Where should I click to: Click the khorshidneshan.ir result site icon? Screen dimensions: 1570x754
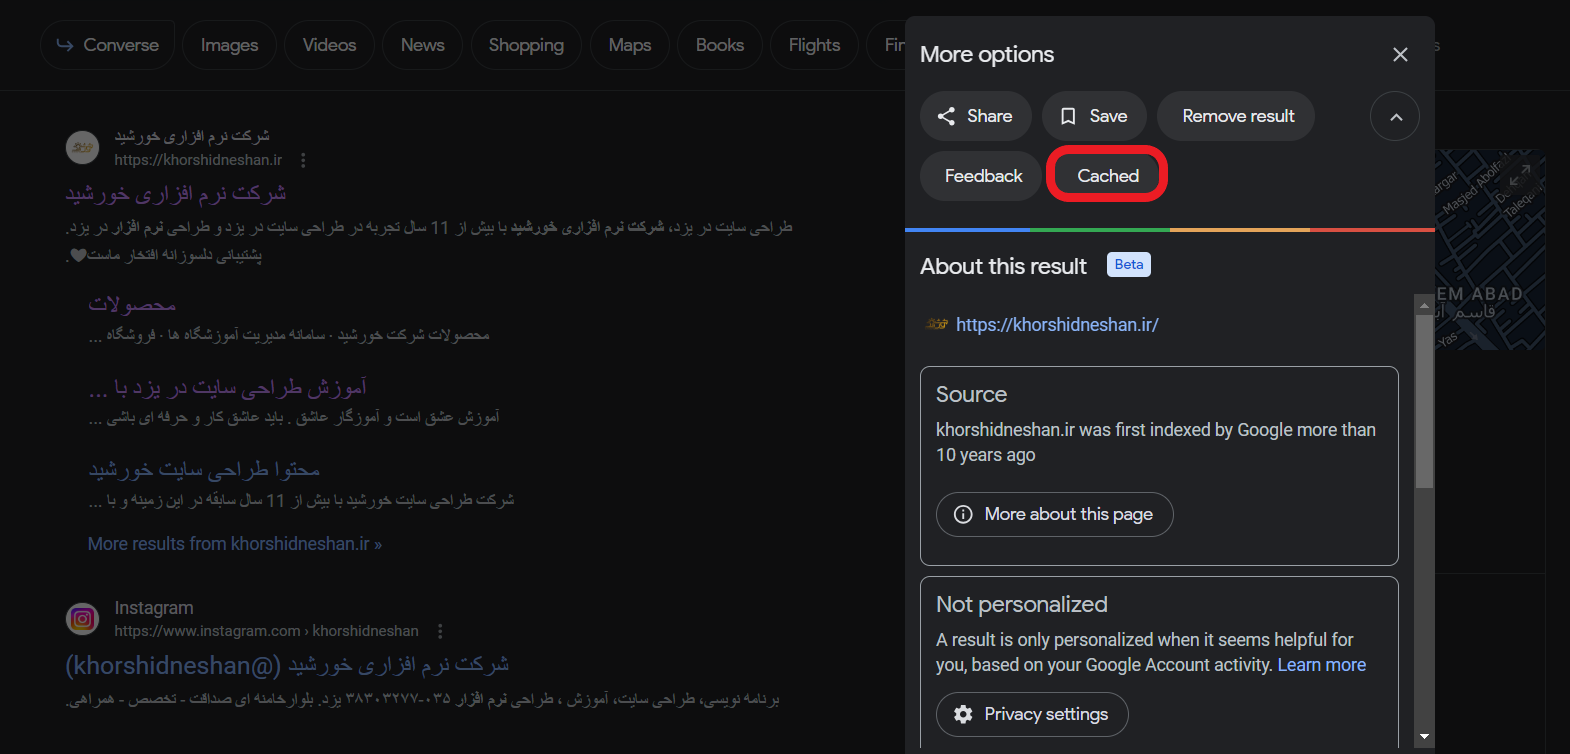pos(83,147)
